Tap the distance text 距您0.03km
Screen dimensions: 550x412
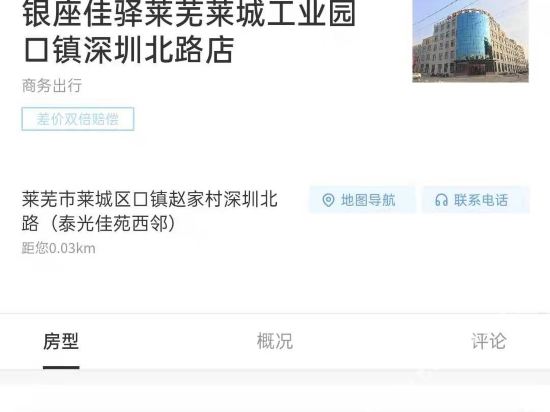(59, 248)
